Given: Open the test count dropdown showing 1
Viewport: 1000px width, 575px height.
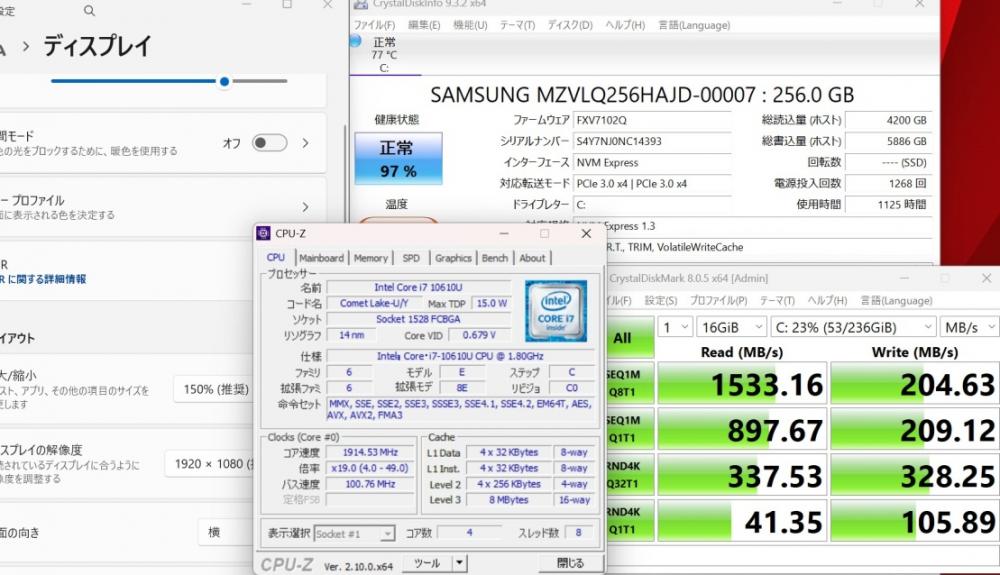Looking at the screenshot, I should (x=676, y=328).
